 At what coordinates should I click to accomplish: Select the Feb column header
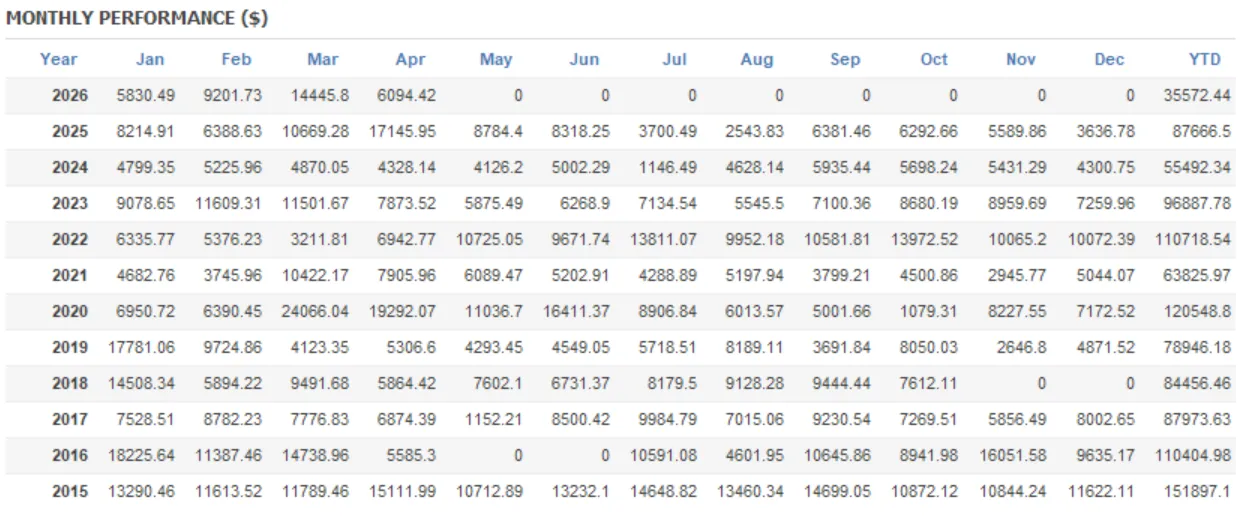tap(236, 59)
